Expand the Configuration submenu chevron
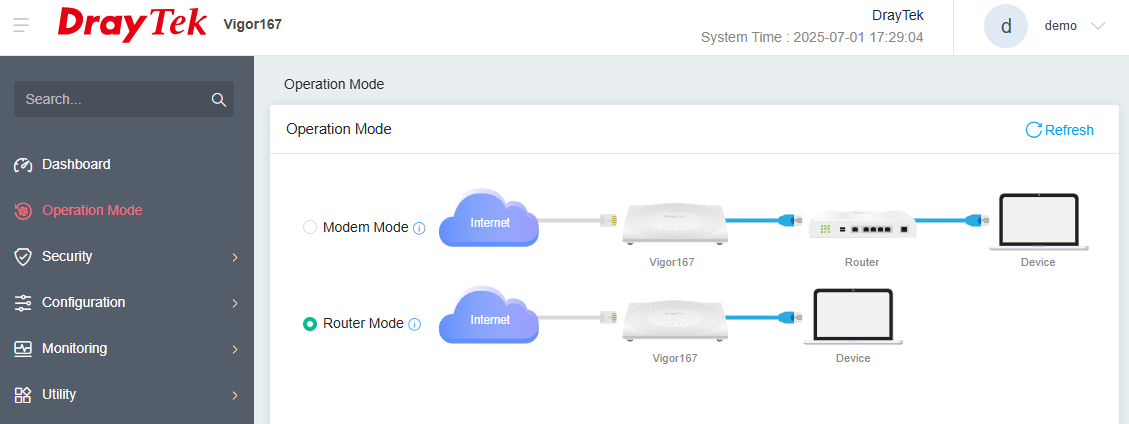This screenshot has width=1129, height=424. click(x=235, y=303)
